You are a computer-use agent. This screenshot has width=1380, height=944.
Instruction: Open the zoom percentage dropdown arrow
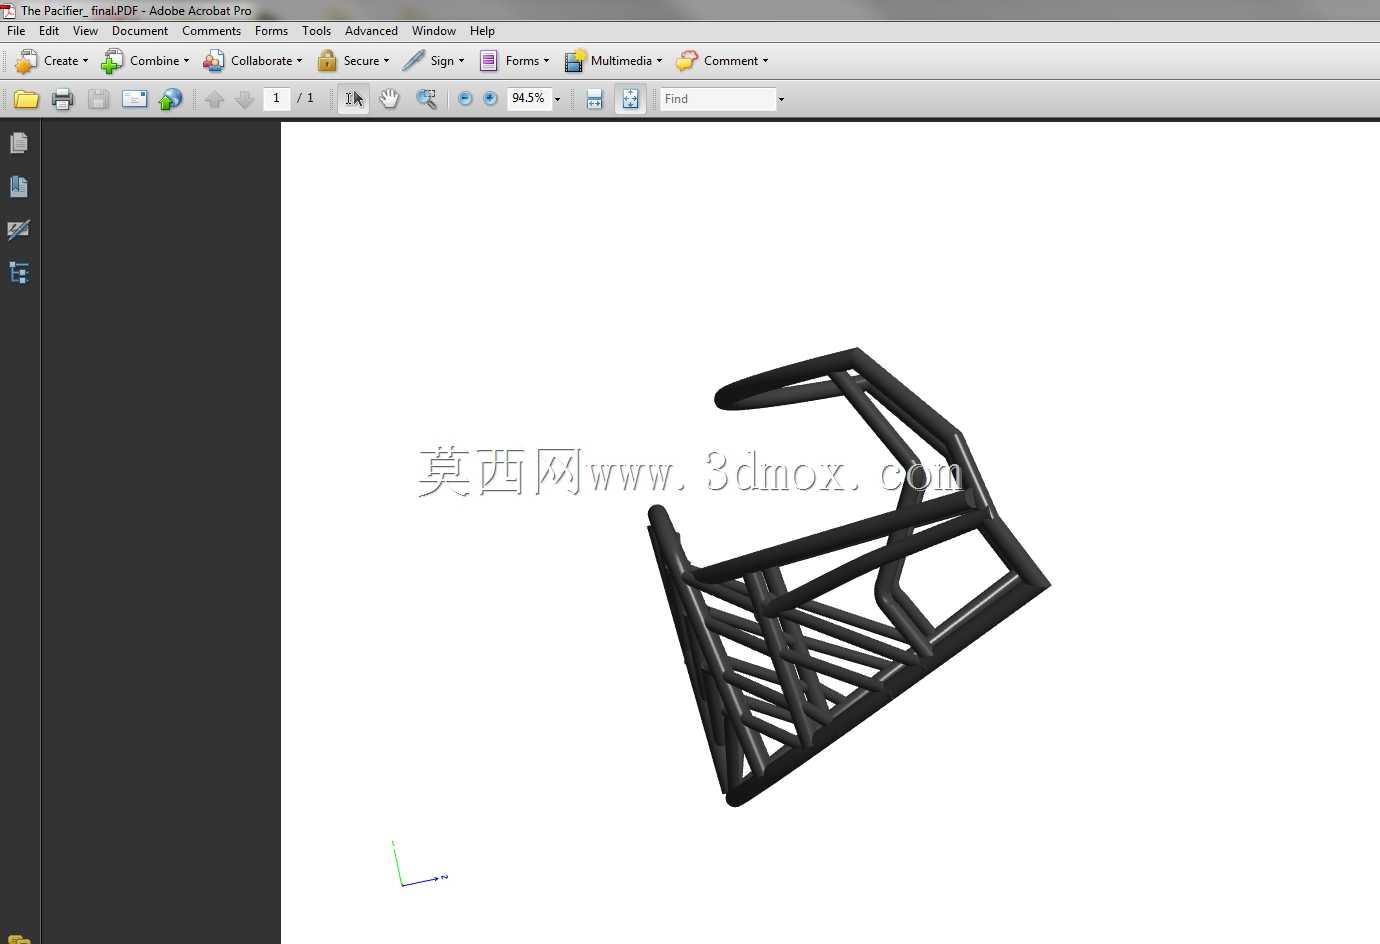[557, 99]
